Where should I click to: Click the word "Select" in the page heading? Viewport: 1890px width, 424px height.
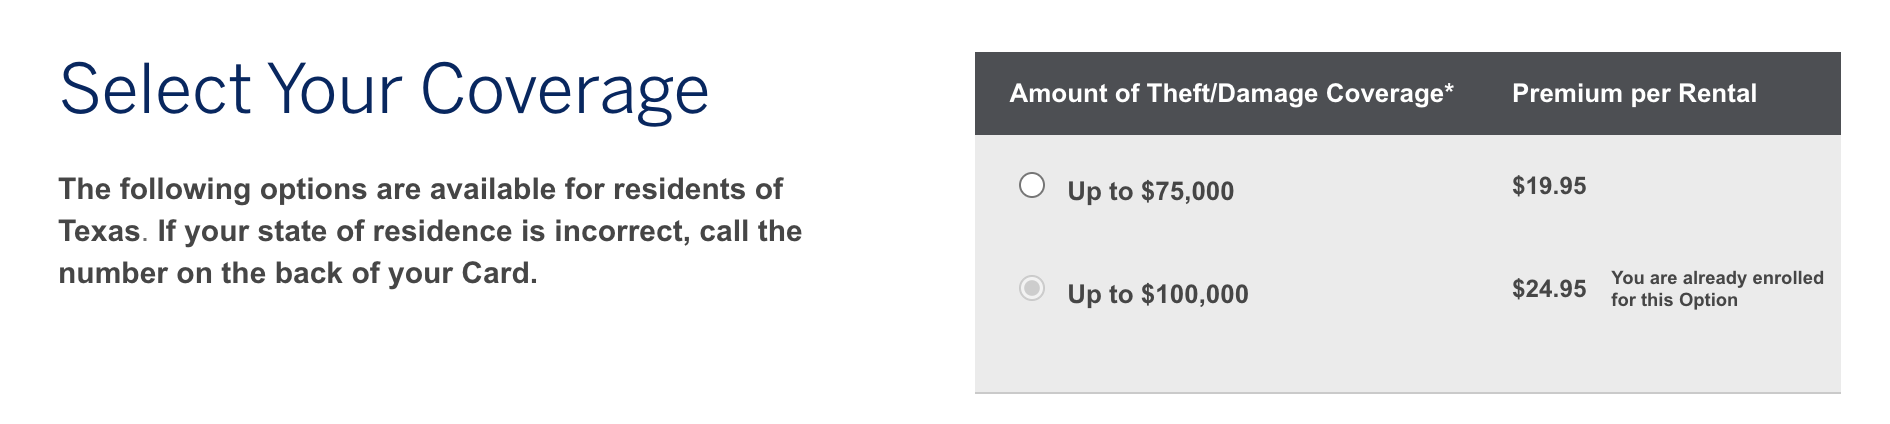(x=155, y=90)
